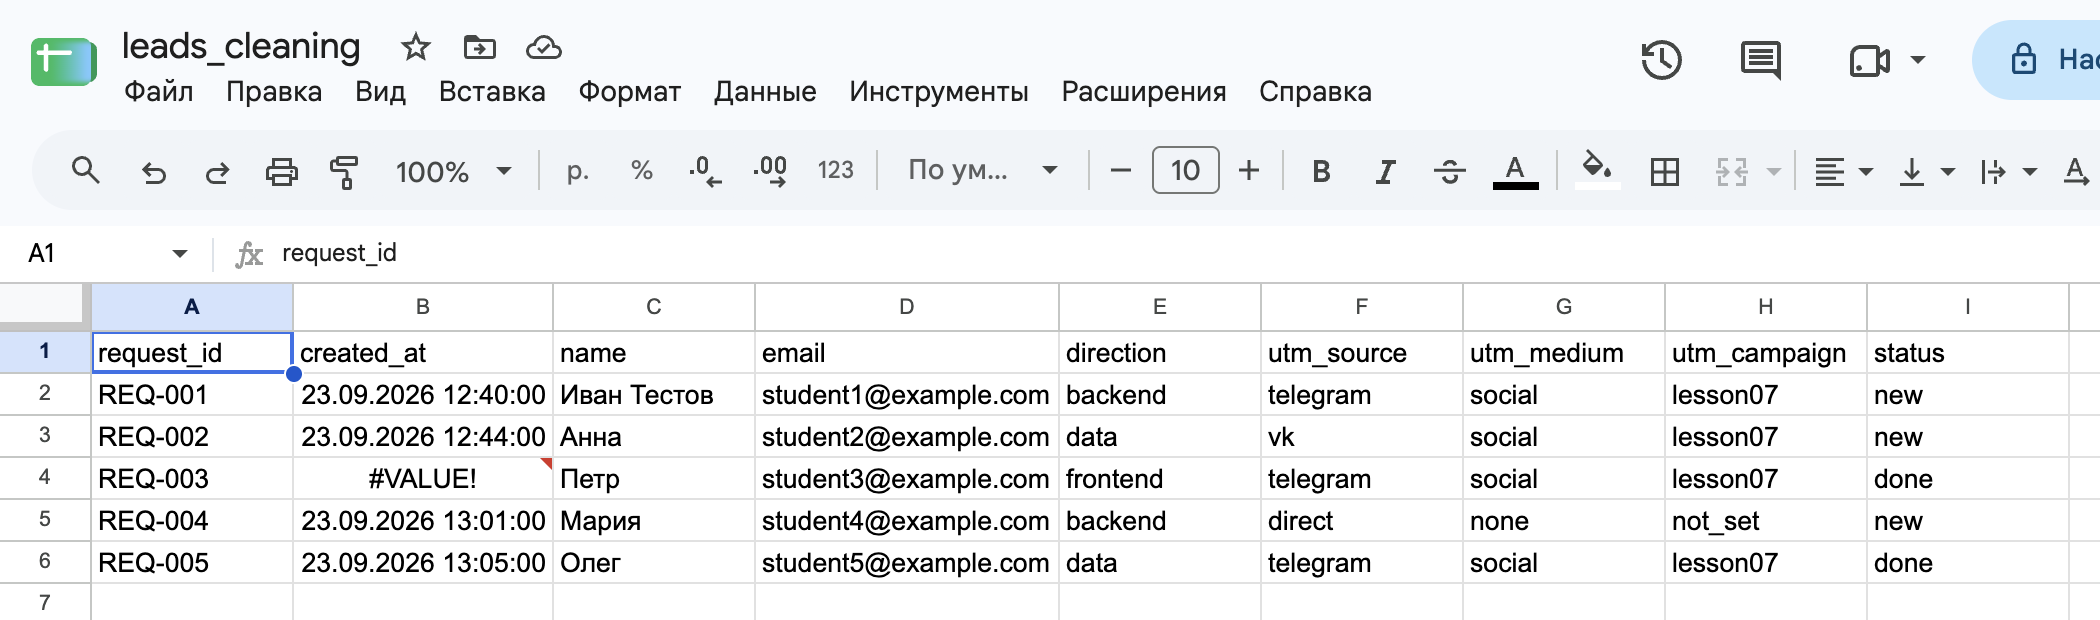Image resolution: width=2100 pixels, height=620 pixels.
Task: Search the menus magnifier icon
Action: pos(86,171)
